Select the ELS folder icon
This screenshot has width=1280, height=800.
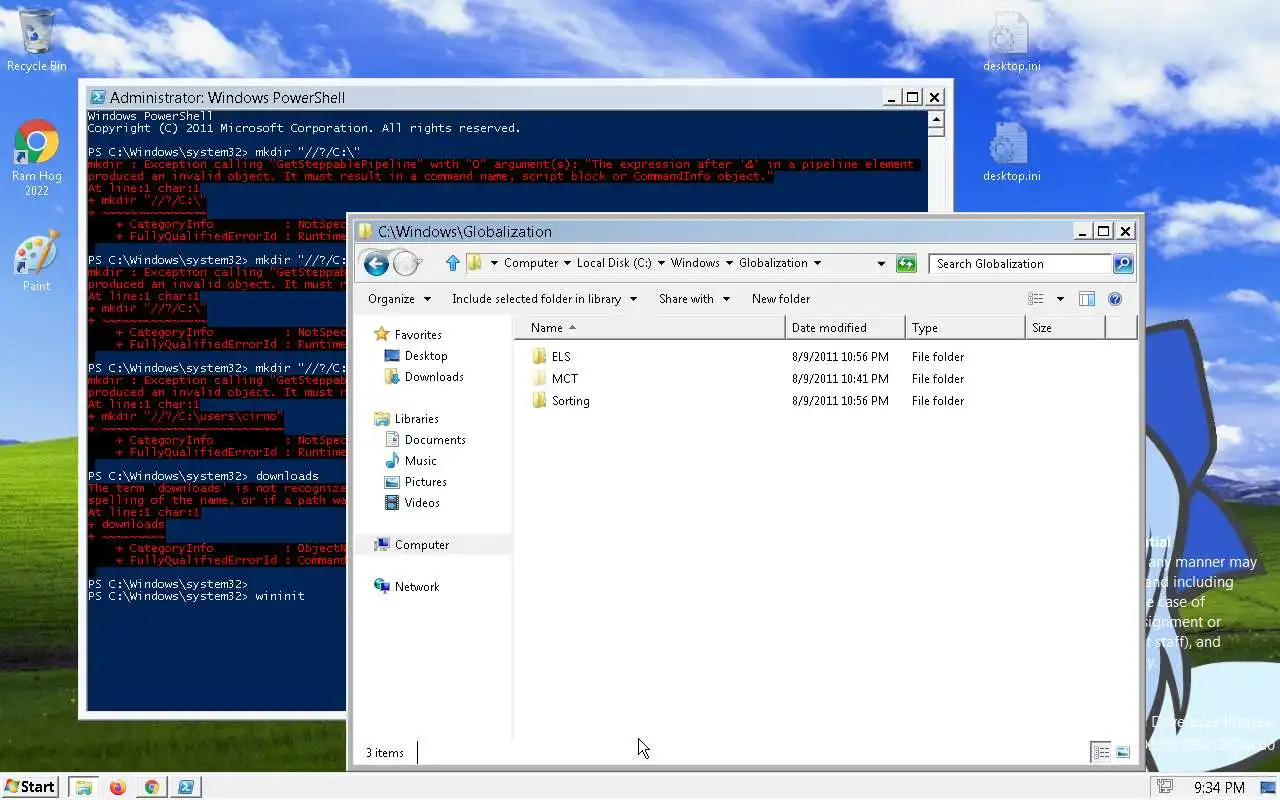point(539,357)
